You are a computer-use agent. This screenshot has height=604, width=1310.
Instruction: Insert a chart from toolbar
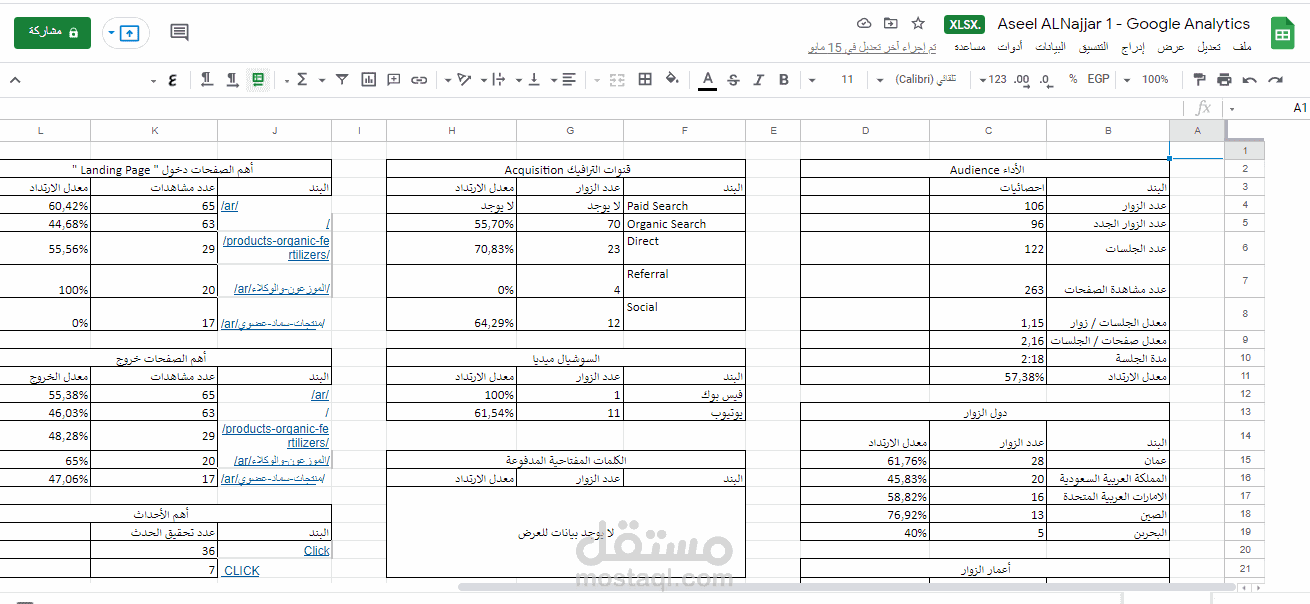(x=368, y=79)
